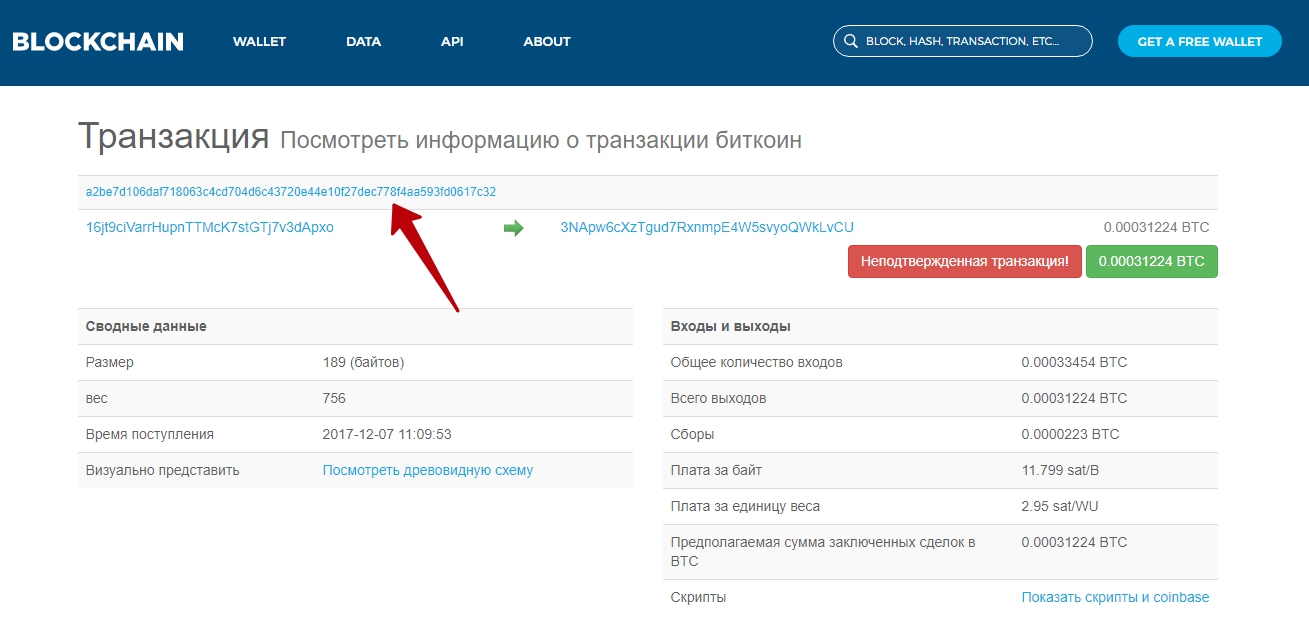
Task: Open the ABOUT menu item
Action: (x=546, y=41)
